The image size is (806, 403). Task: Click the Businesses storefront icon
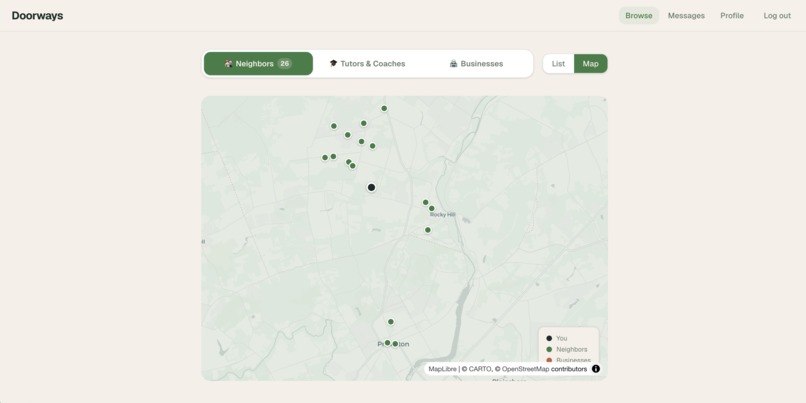pyautogui.click(x=453, y=64)
